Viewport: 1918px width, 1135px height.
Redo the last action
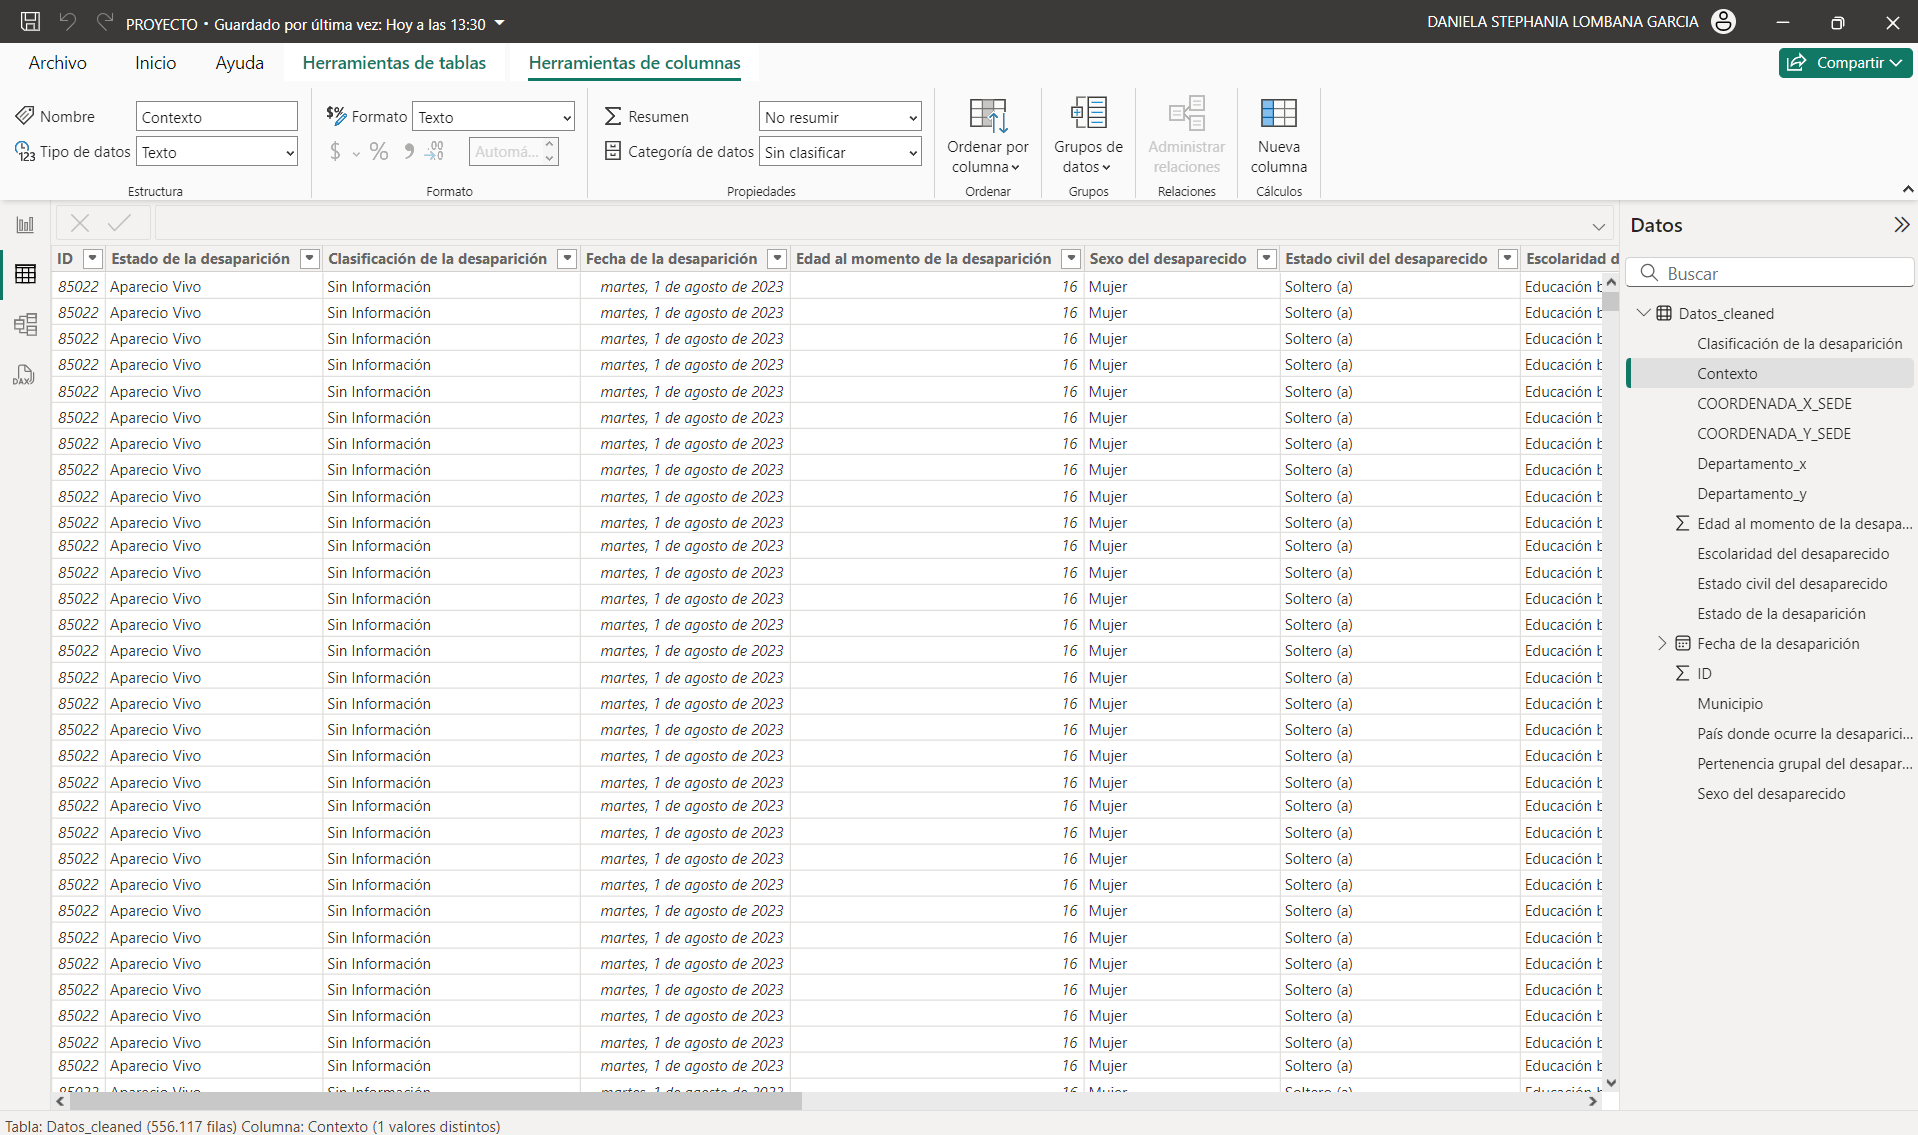(x=105, y=21)
